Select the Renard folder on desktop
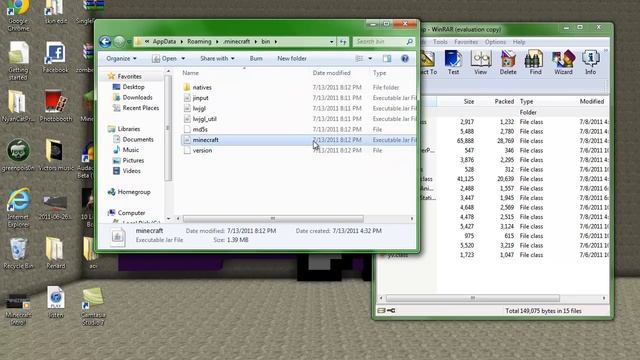 [x=56, y=253]
